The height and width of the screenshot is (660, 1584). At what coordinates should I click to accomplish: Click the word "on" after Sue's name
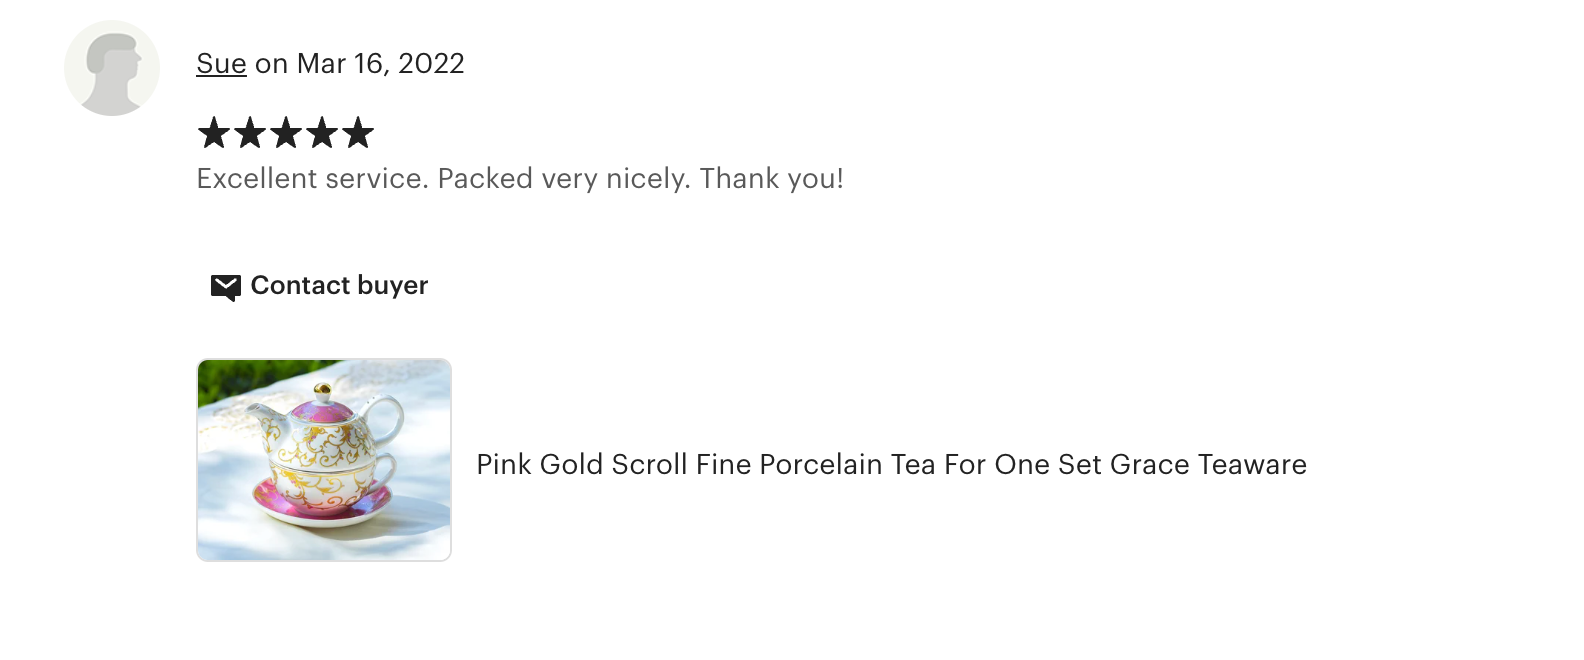click(271, 64)
